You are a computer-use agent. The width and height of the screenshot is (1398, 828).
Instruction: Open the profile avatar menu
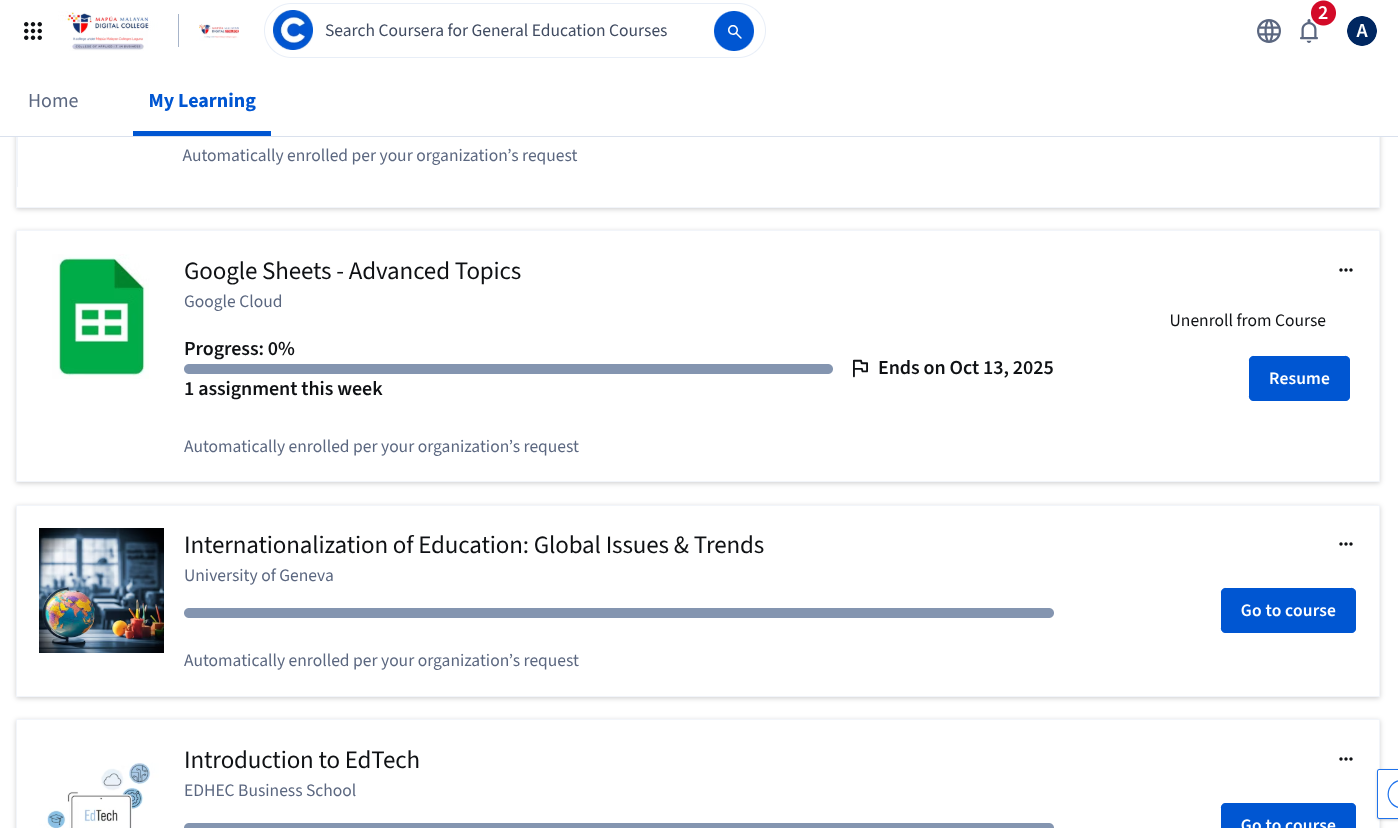[x=1361, y=30]
